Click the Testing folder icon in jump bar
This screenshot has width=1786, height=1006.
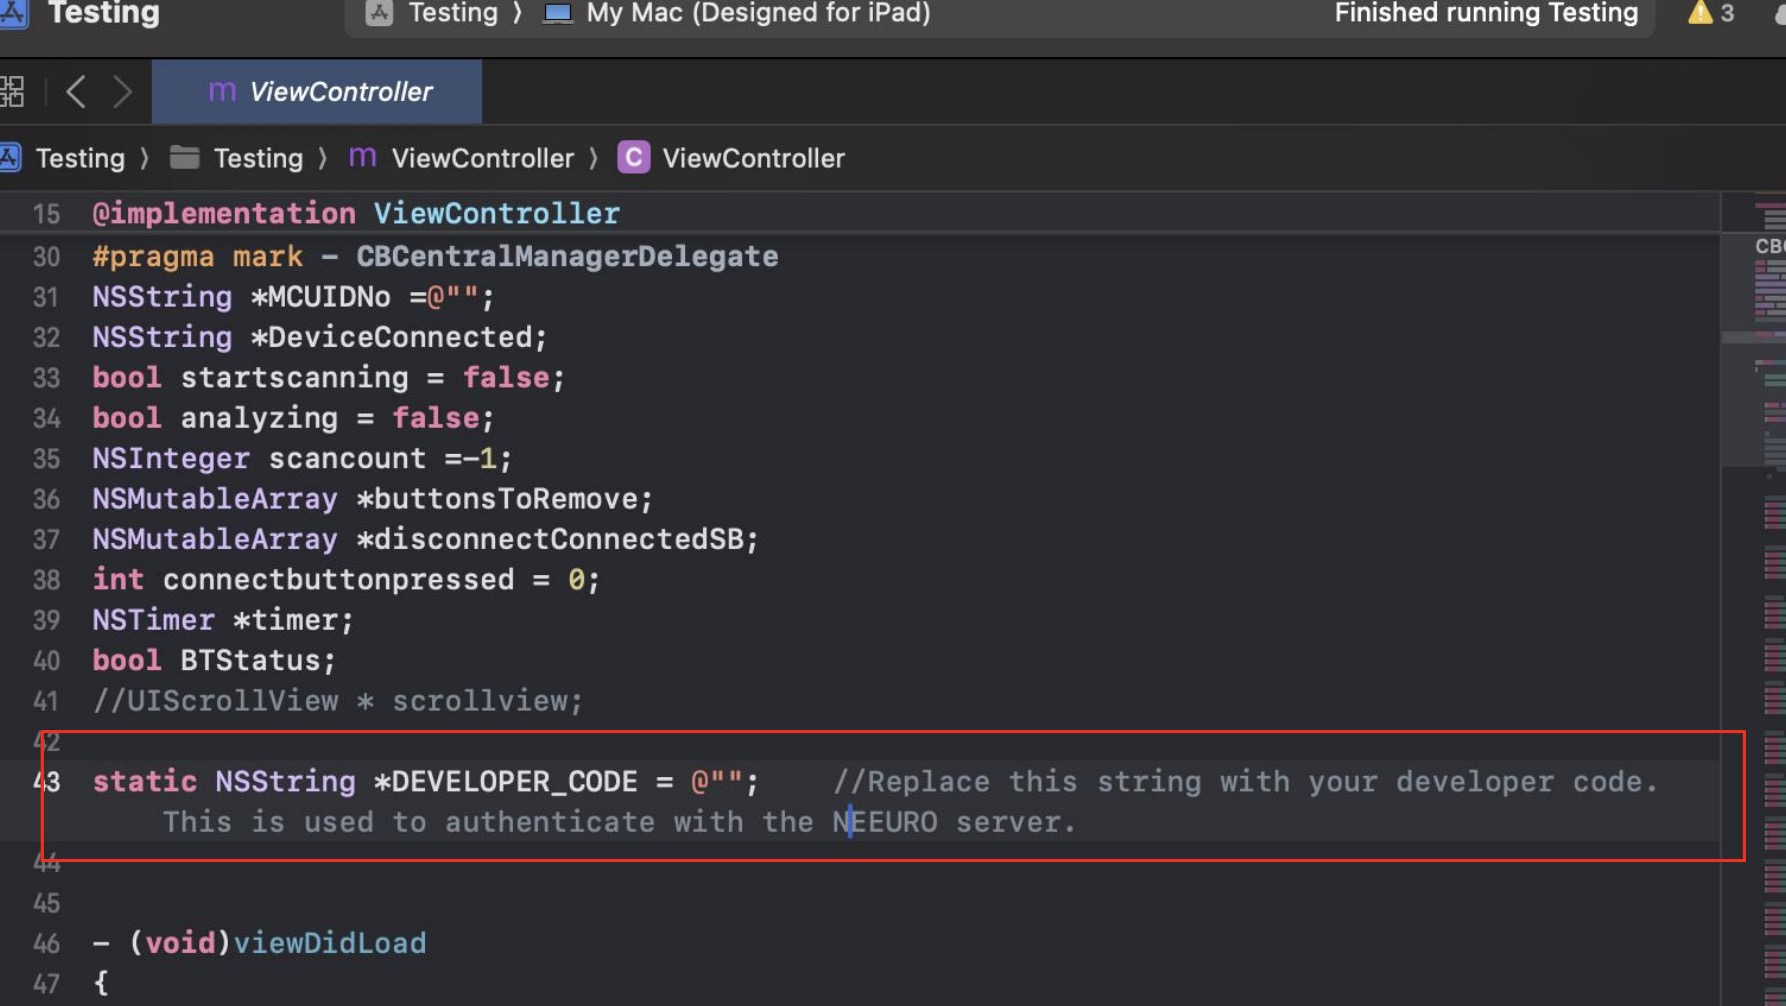[x=183, y=157]
